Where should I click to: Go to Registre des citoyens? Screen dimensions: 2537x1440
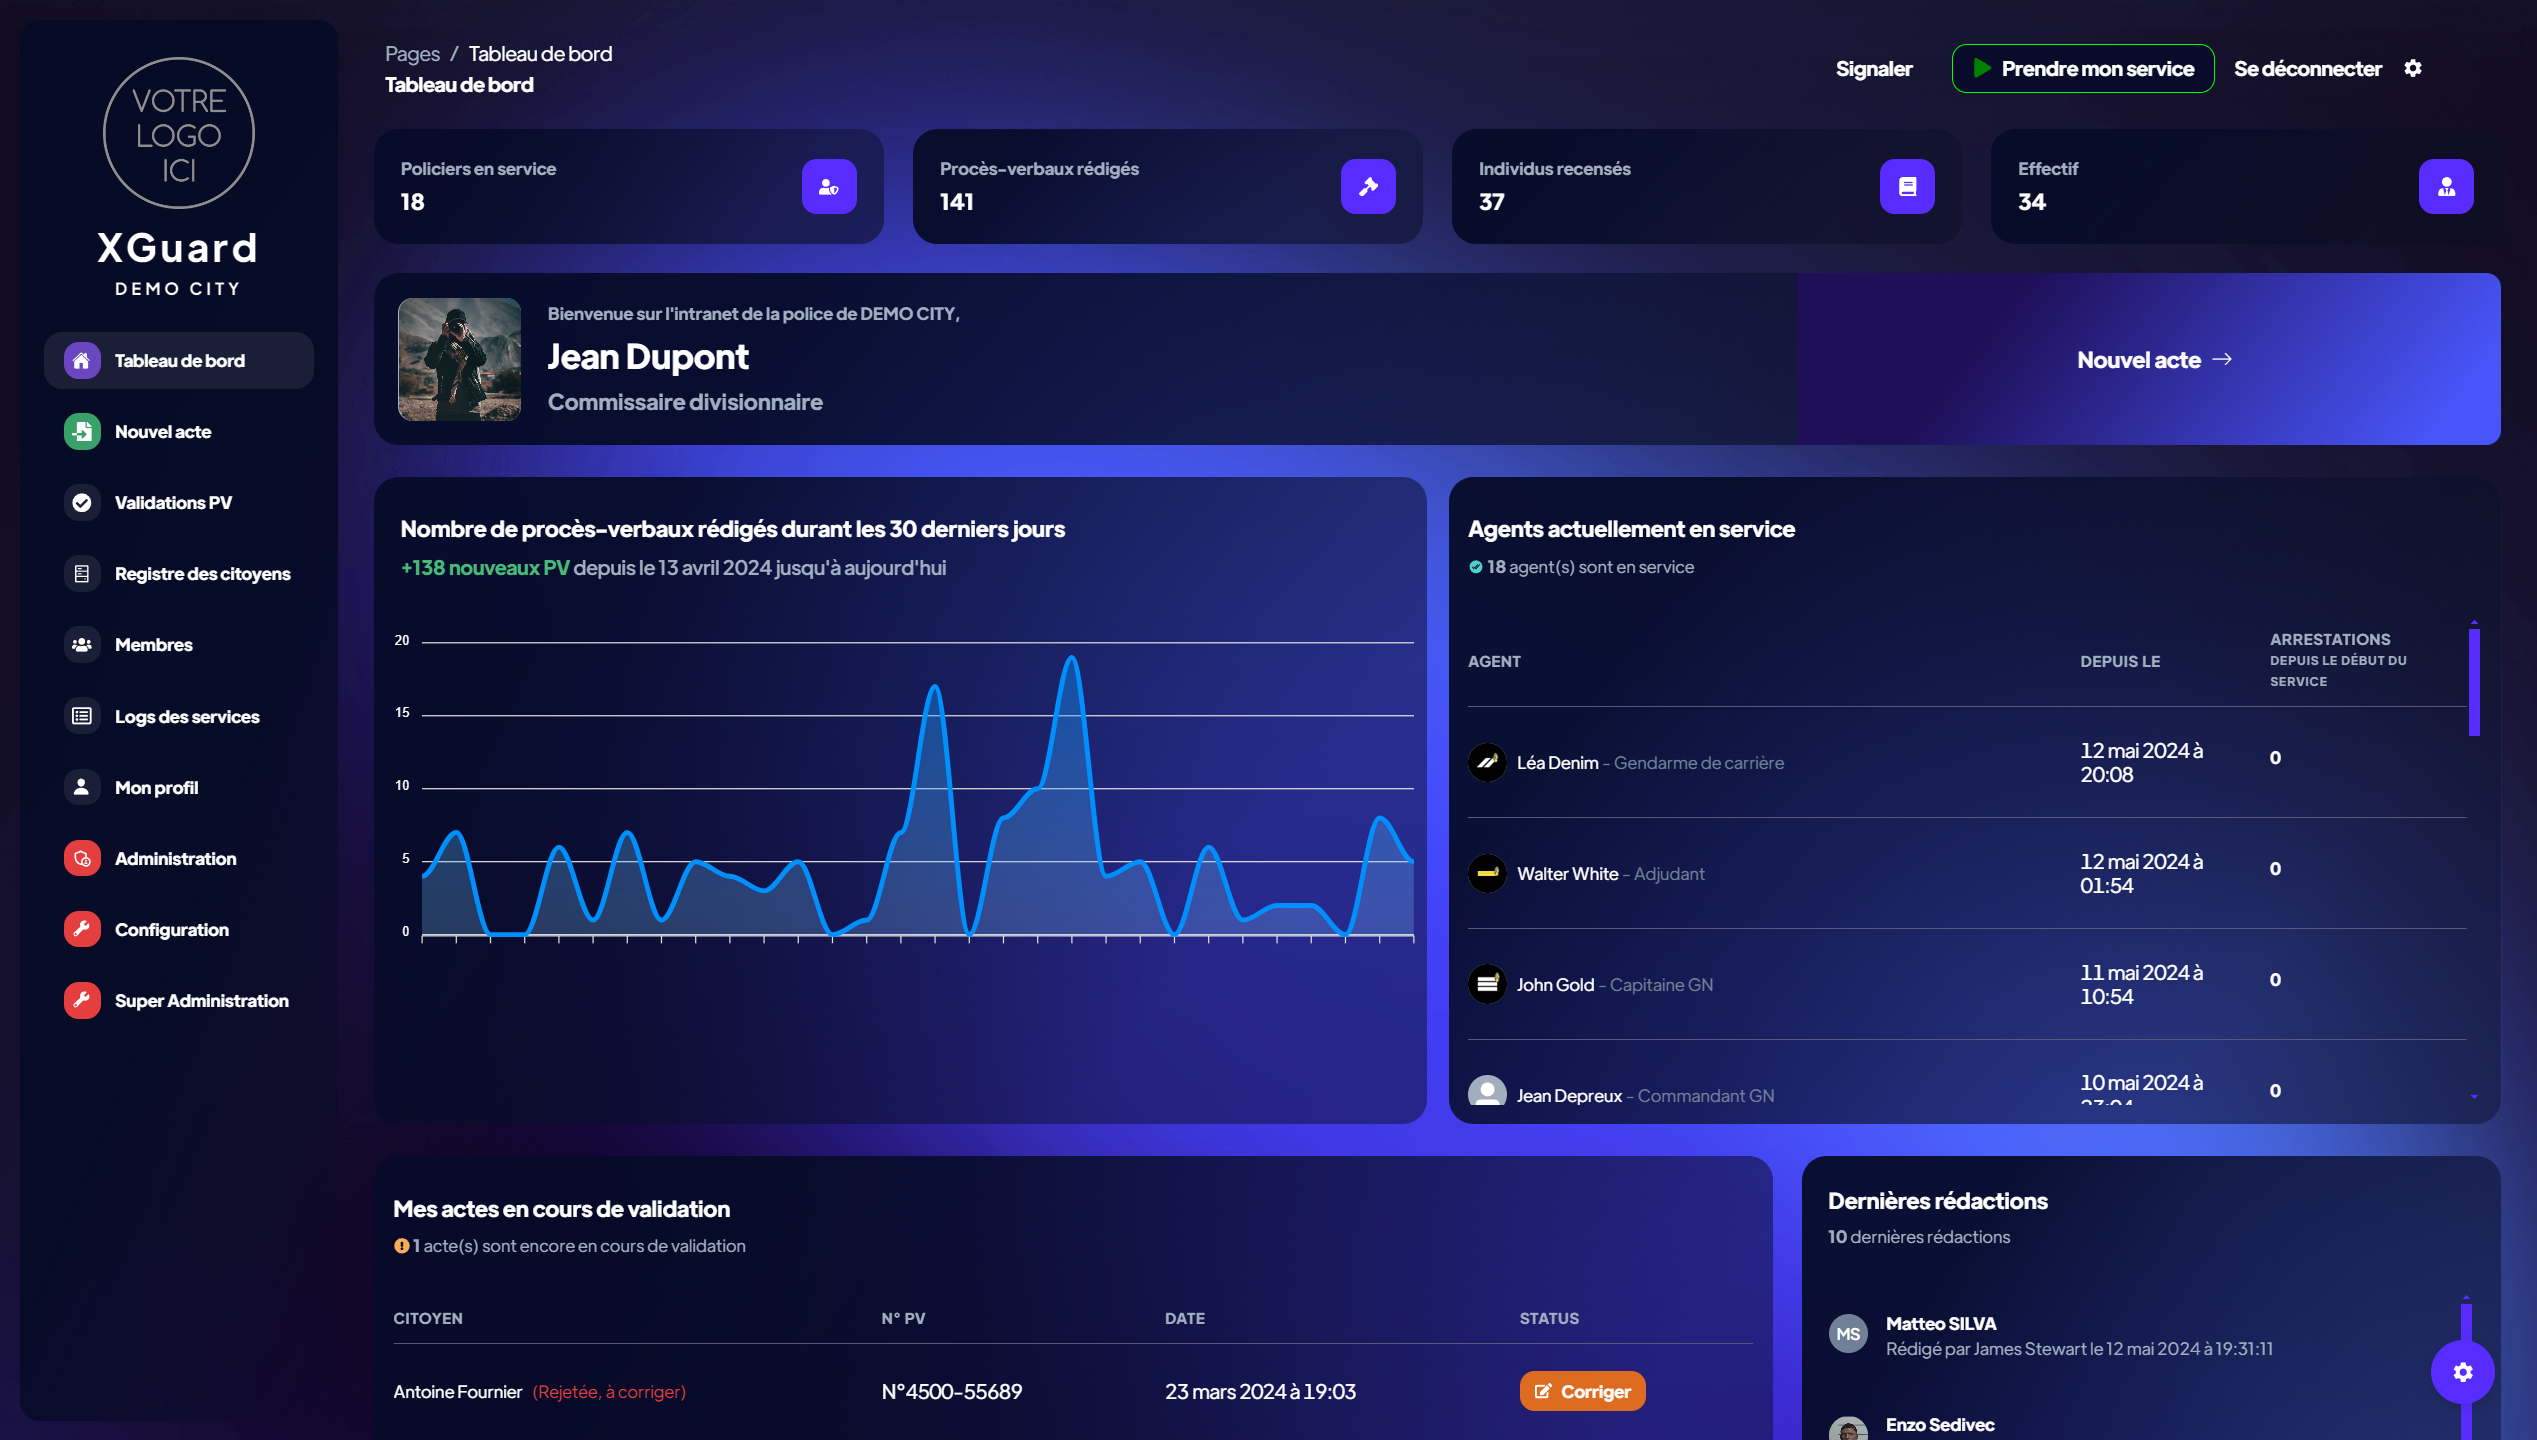pyautogui.click(x=202, y=574)
